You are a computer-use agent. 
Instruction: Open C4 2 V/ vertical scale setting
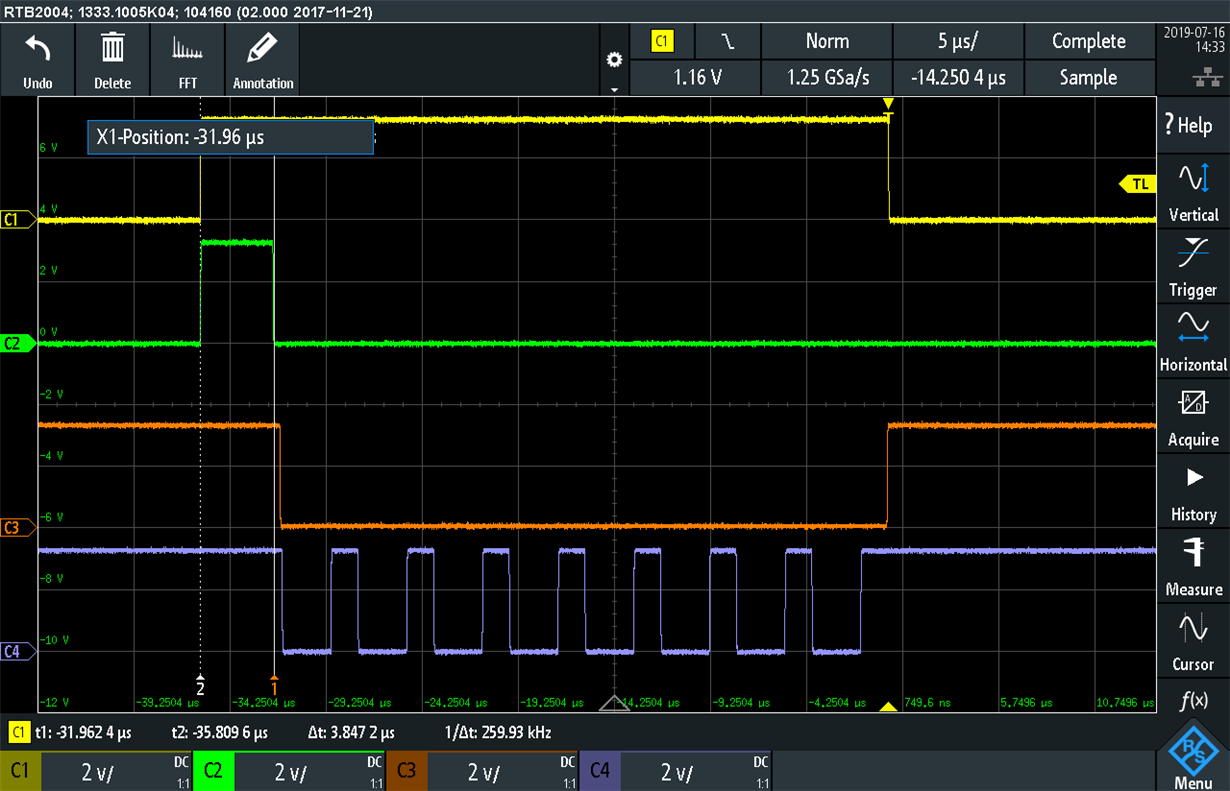pos(675,772)
